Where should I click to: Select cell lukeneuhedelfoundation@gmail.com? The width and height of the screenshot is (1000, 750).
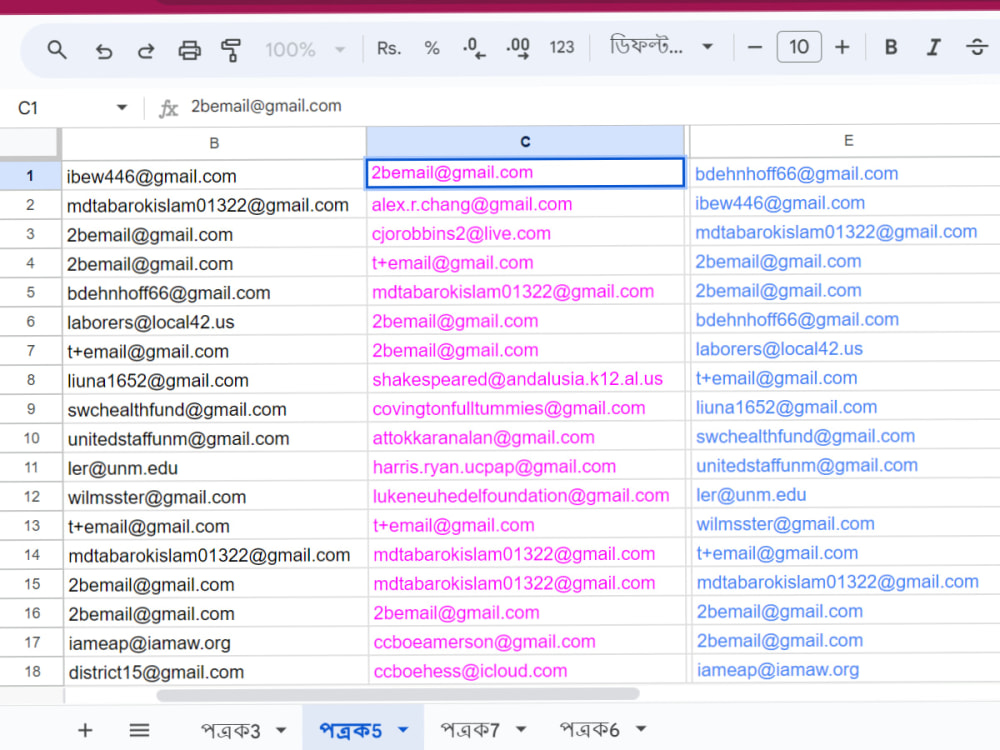tap(527, 496)
